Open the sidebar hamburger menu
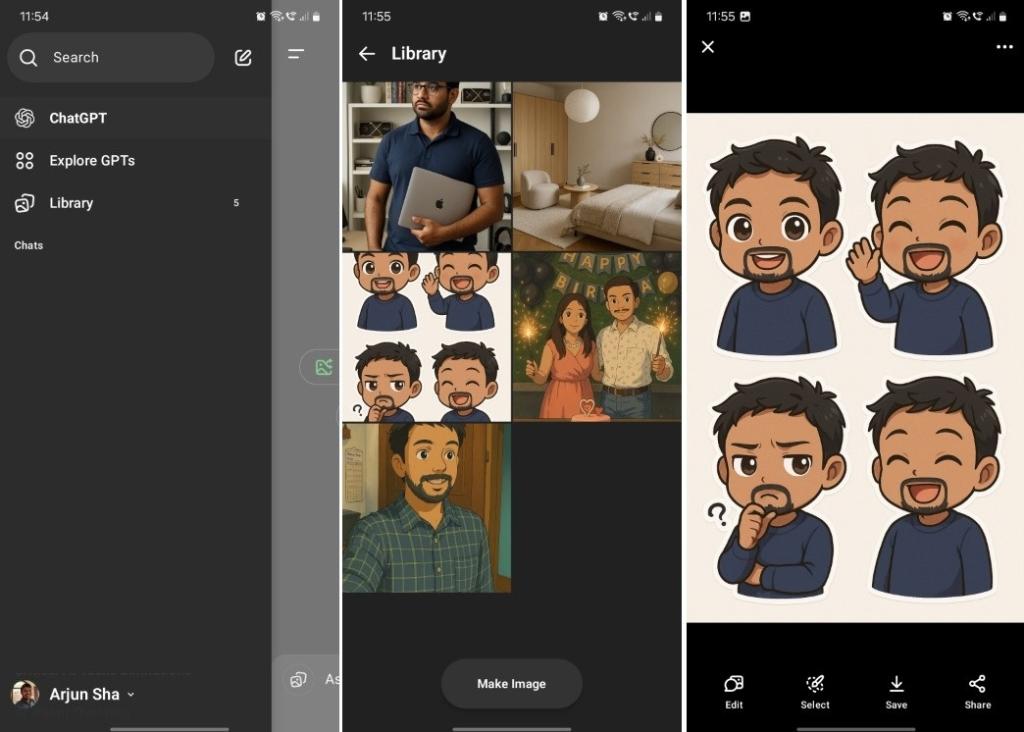The width and height of the screenshot is (1024, 732). pos(296,54)
